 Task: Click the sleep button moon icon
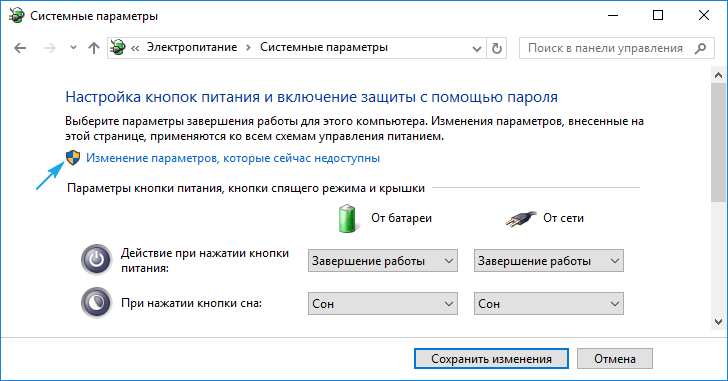[97, 303]
